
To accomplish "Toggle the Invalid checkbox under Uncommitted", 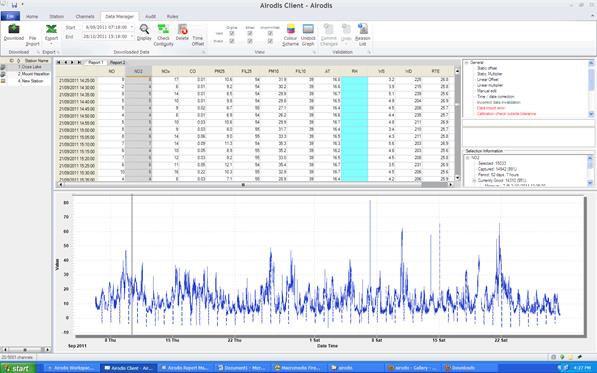I will 270,41.
